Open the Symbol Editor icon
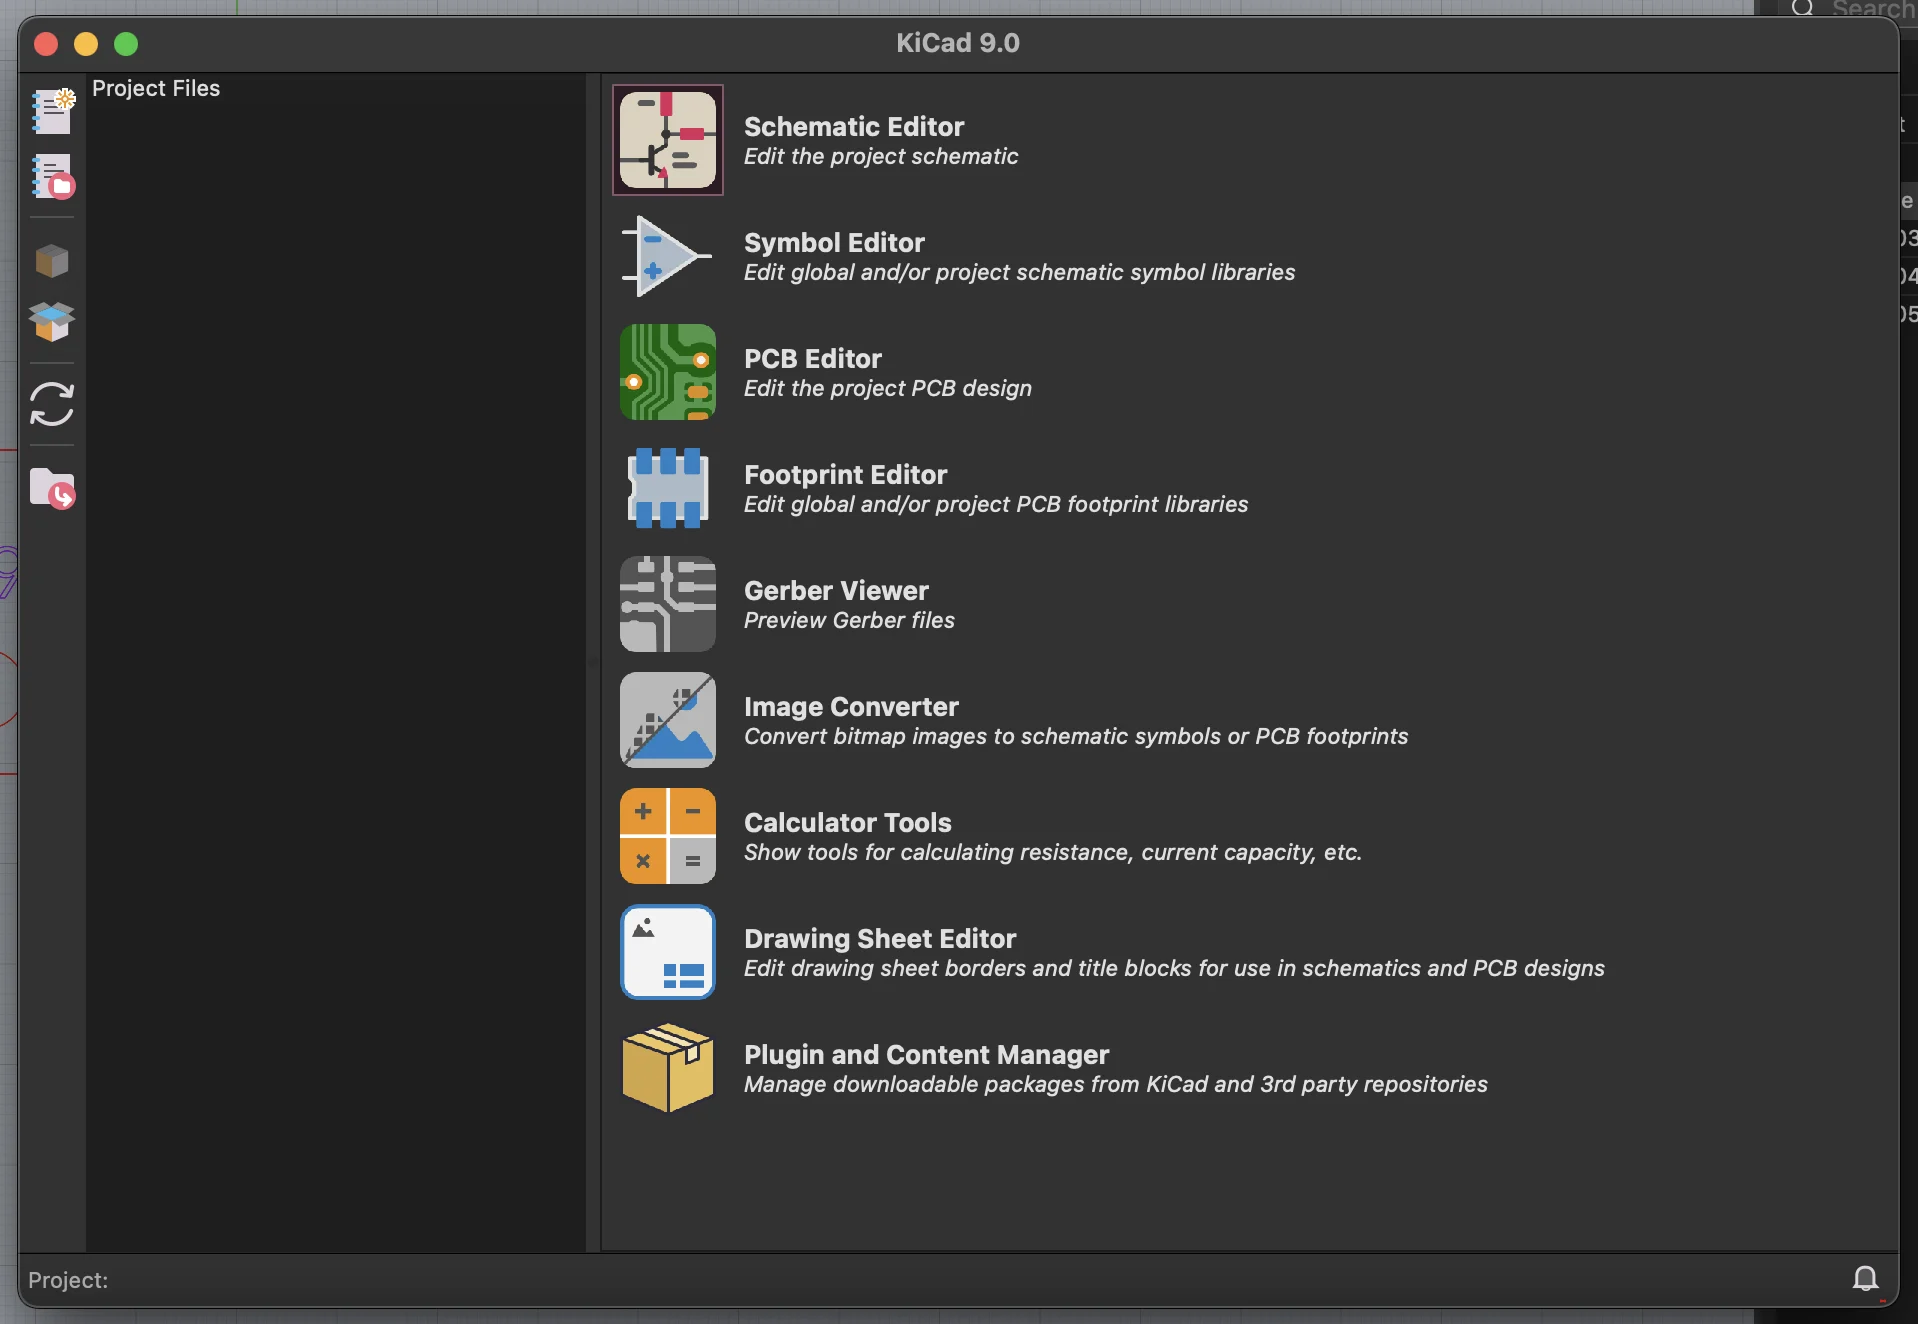 (668, 256)
